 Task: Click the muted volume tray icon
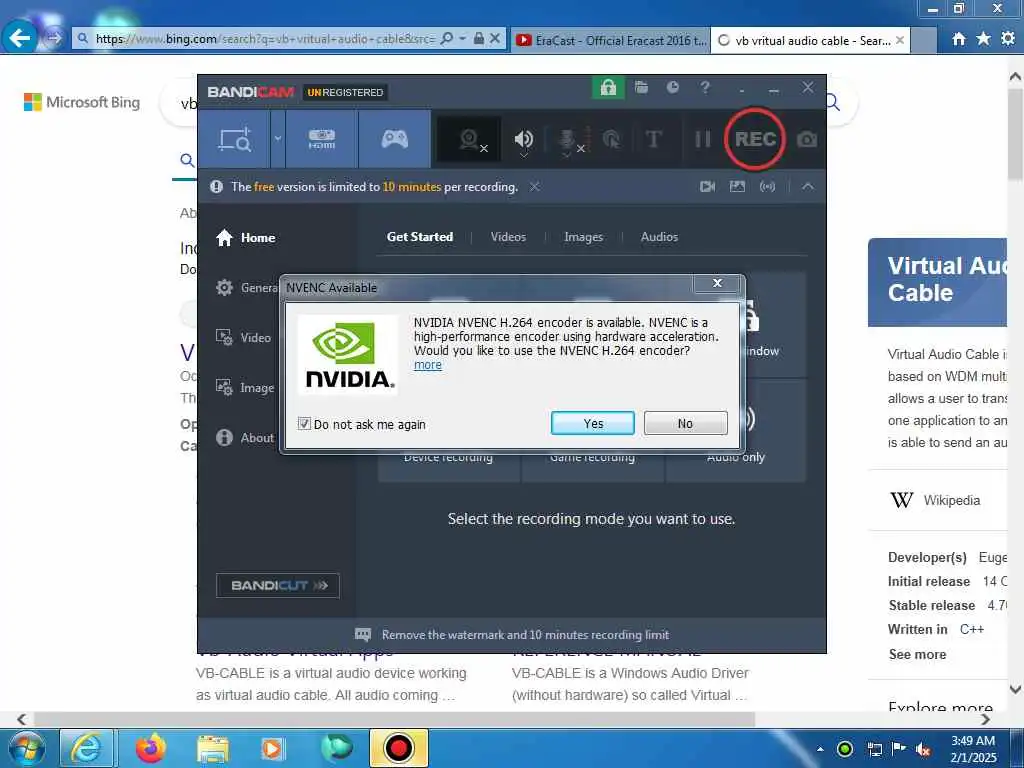[x=923, y=749]
